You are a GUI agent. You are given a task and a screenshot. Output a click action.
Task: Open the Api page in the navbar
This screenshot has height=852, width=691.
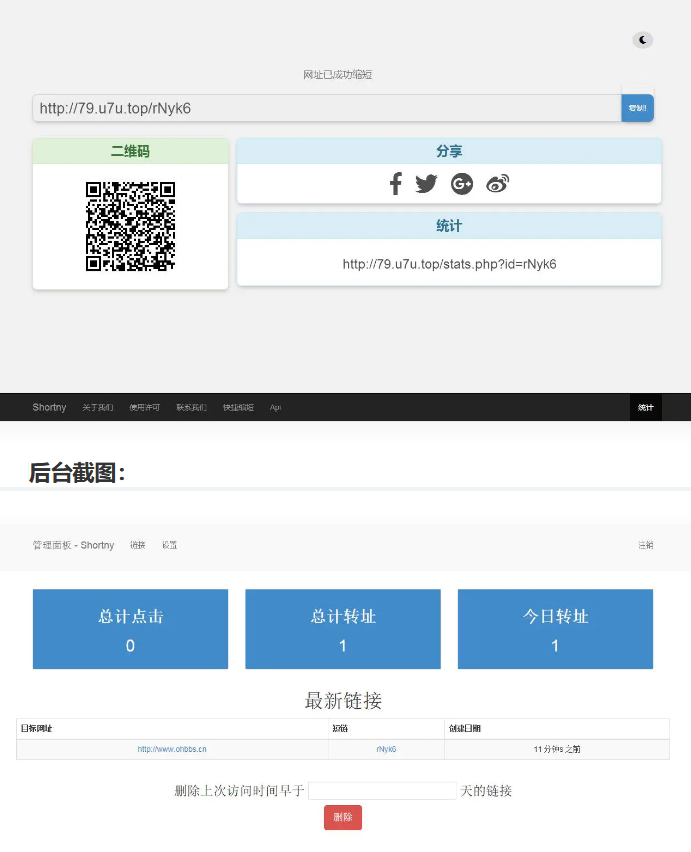[275, 407]
